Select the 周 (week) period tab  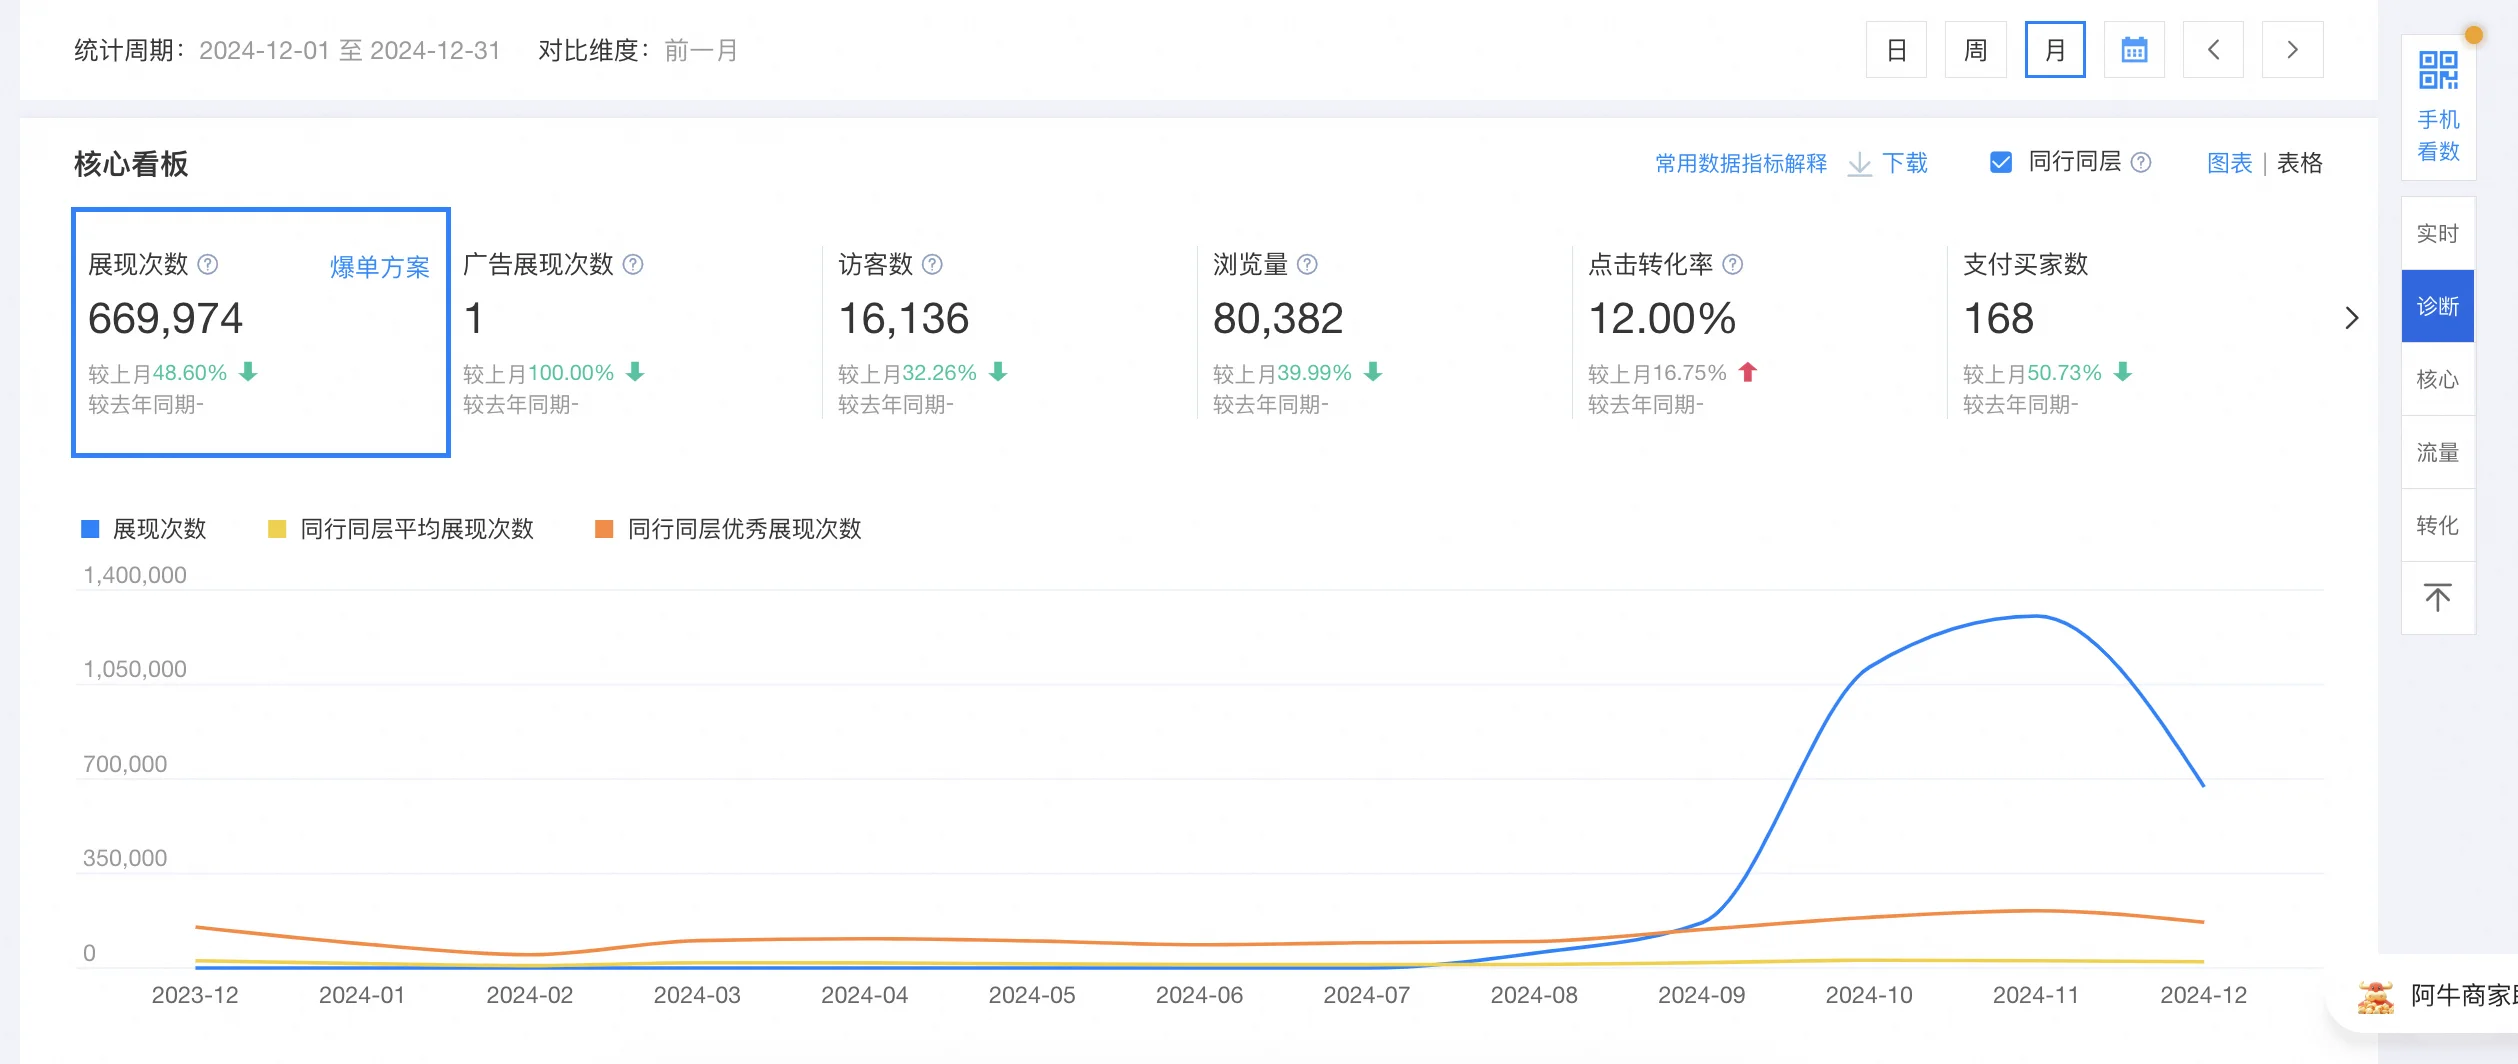(x=1975, y=50)
